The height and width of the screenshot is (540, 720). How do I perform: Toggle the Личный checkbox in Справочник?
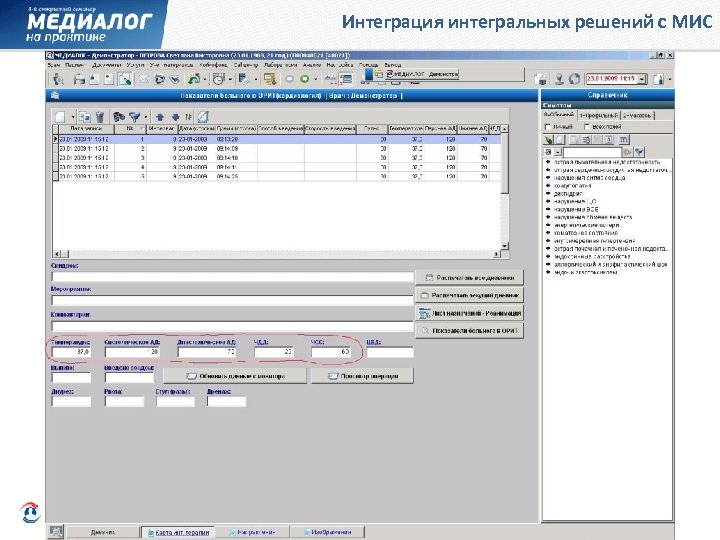click(x=547, y=126)
